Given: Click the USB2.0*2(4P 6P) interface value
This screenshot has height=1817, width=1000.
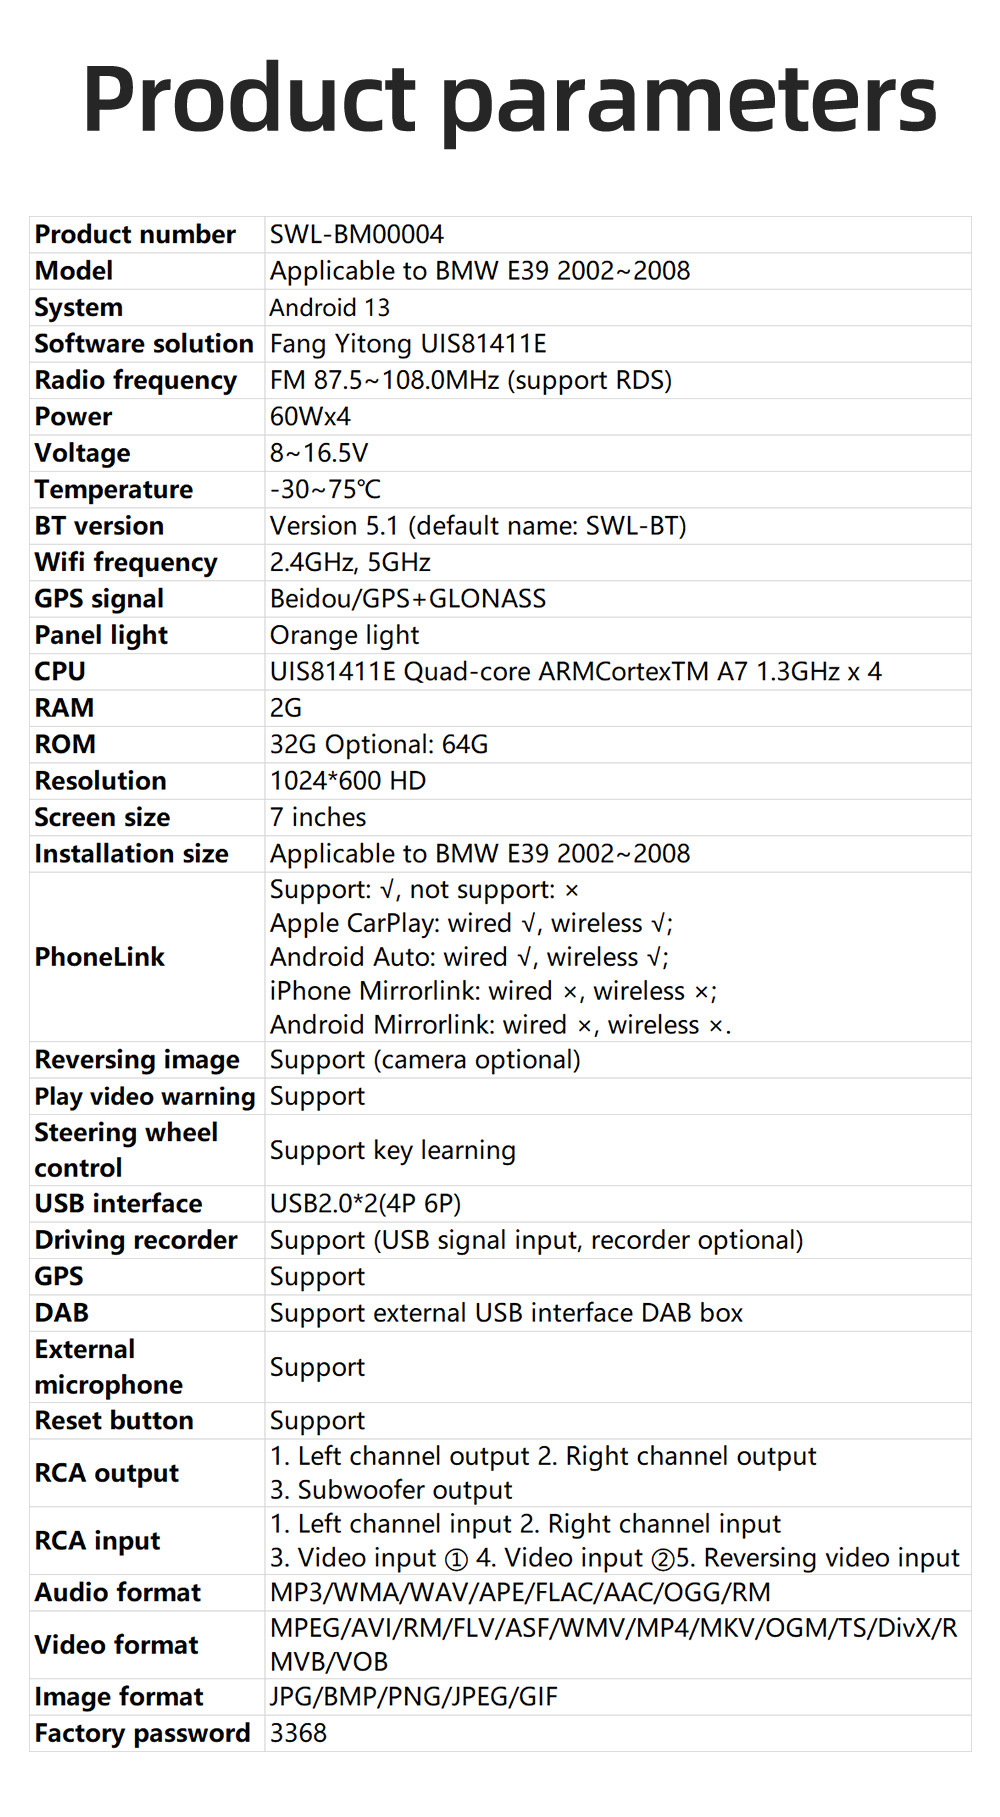Looking at the screenshot, I should [x=365, y=1204].
